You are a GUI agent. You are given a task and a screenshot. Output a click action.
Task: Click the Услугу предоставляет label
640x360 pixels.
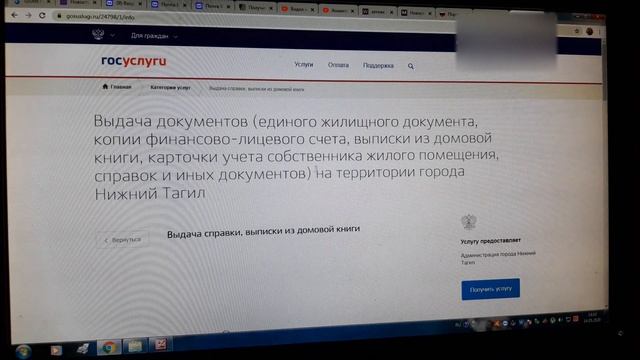tap(491, 241)
